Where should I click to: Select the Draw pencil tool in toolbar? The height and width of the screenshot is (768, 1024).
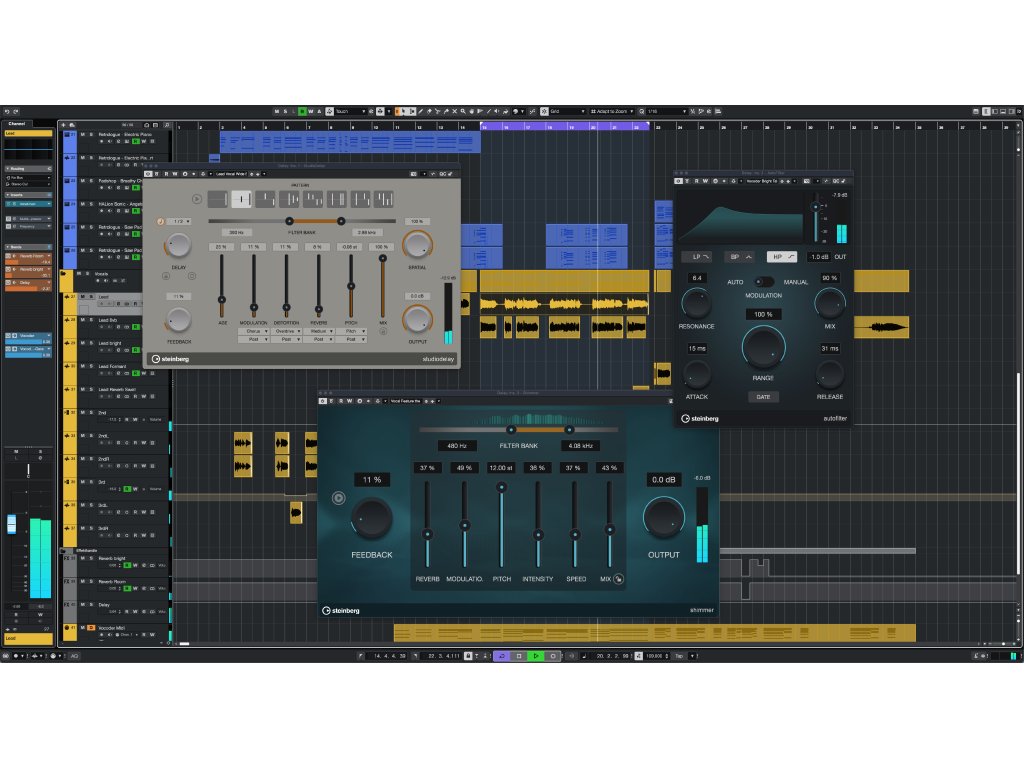[421, 111]
